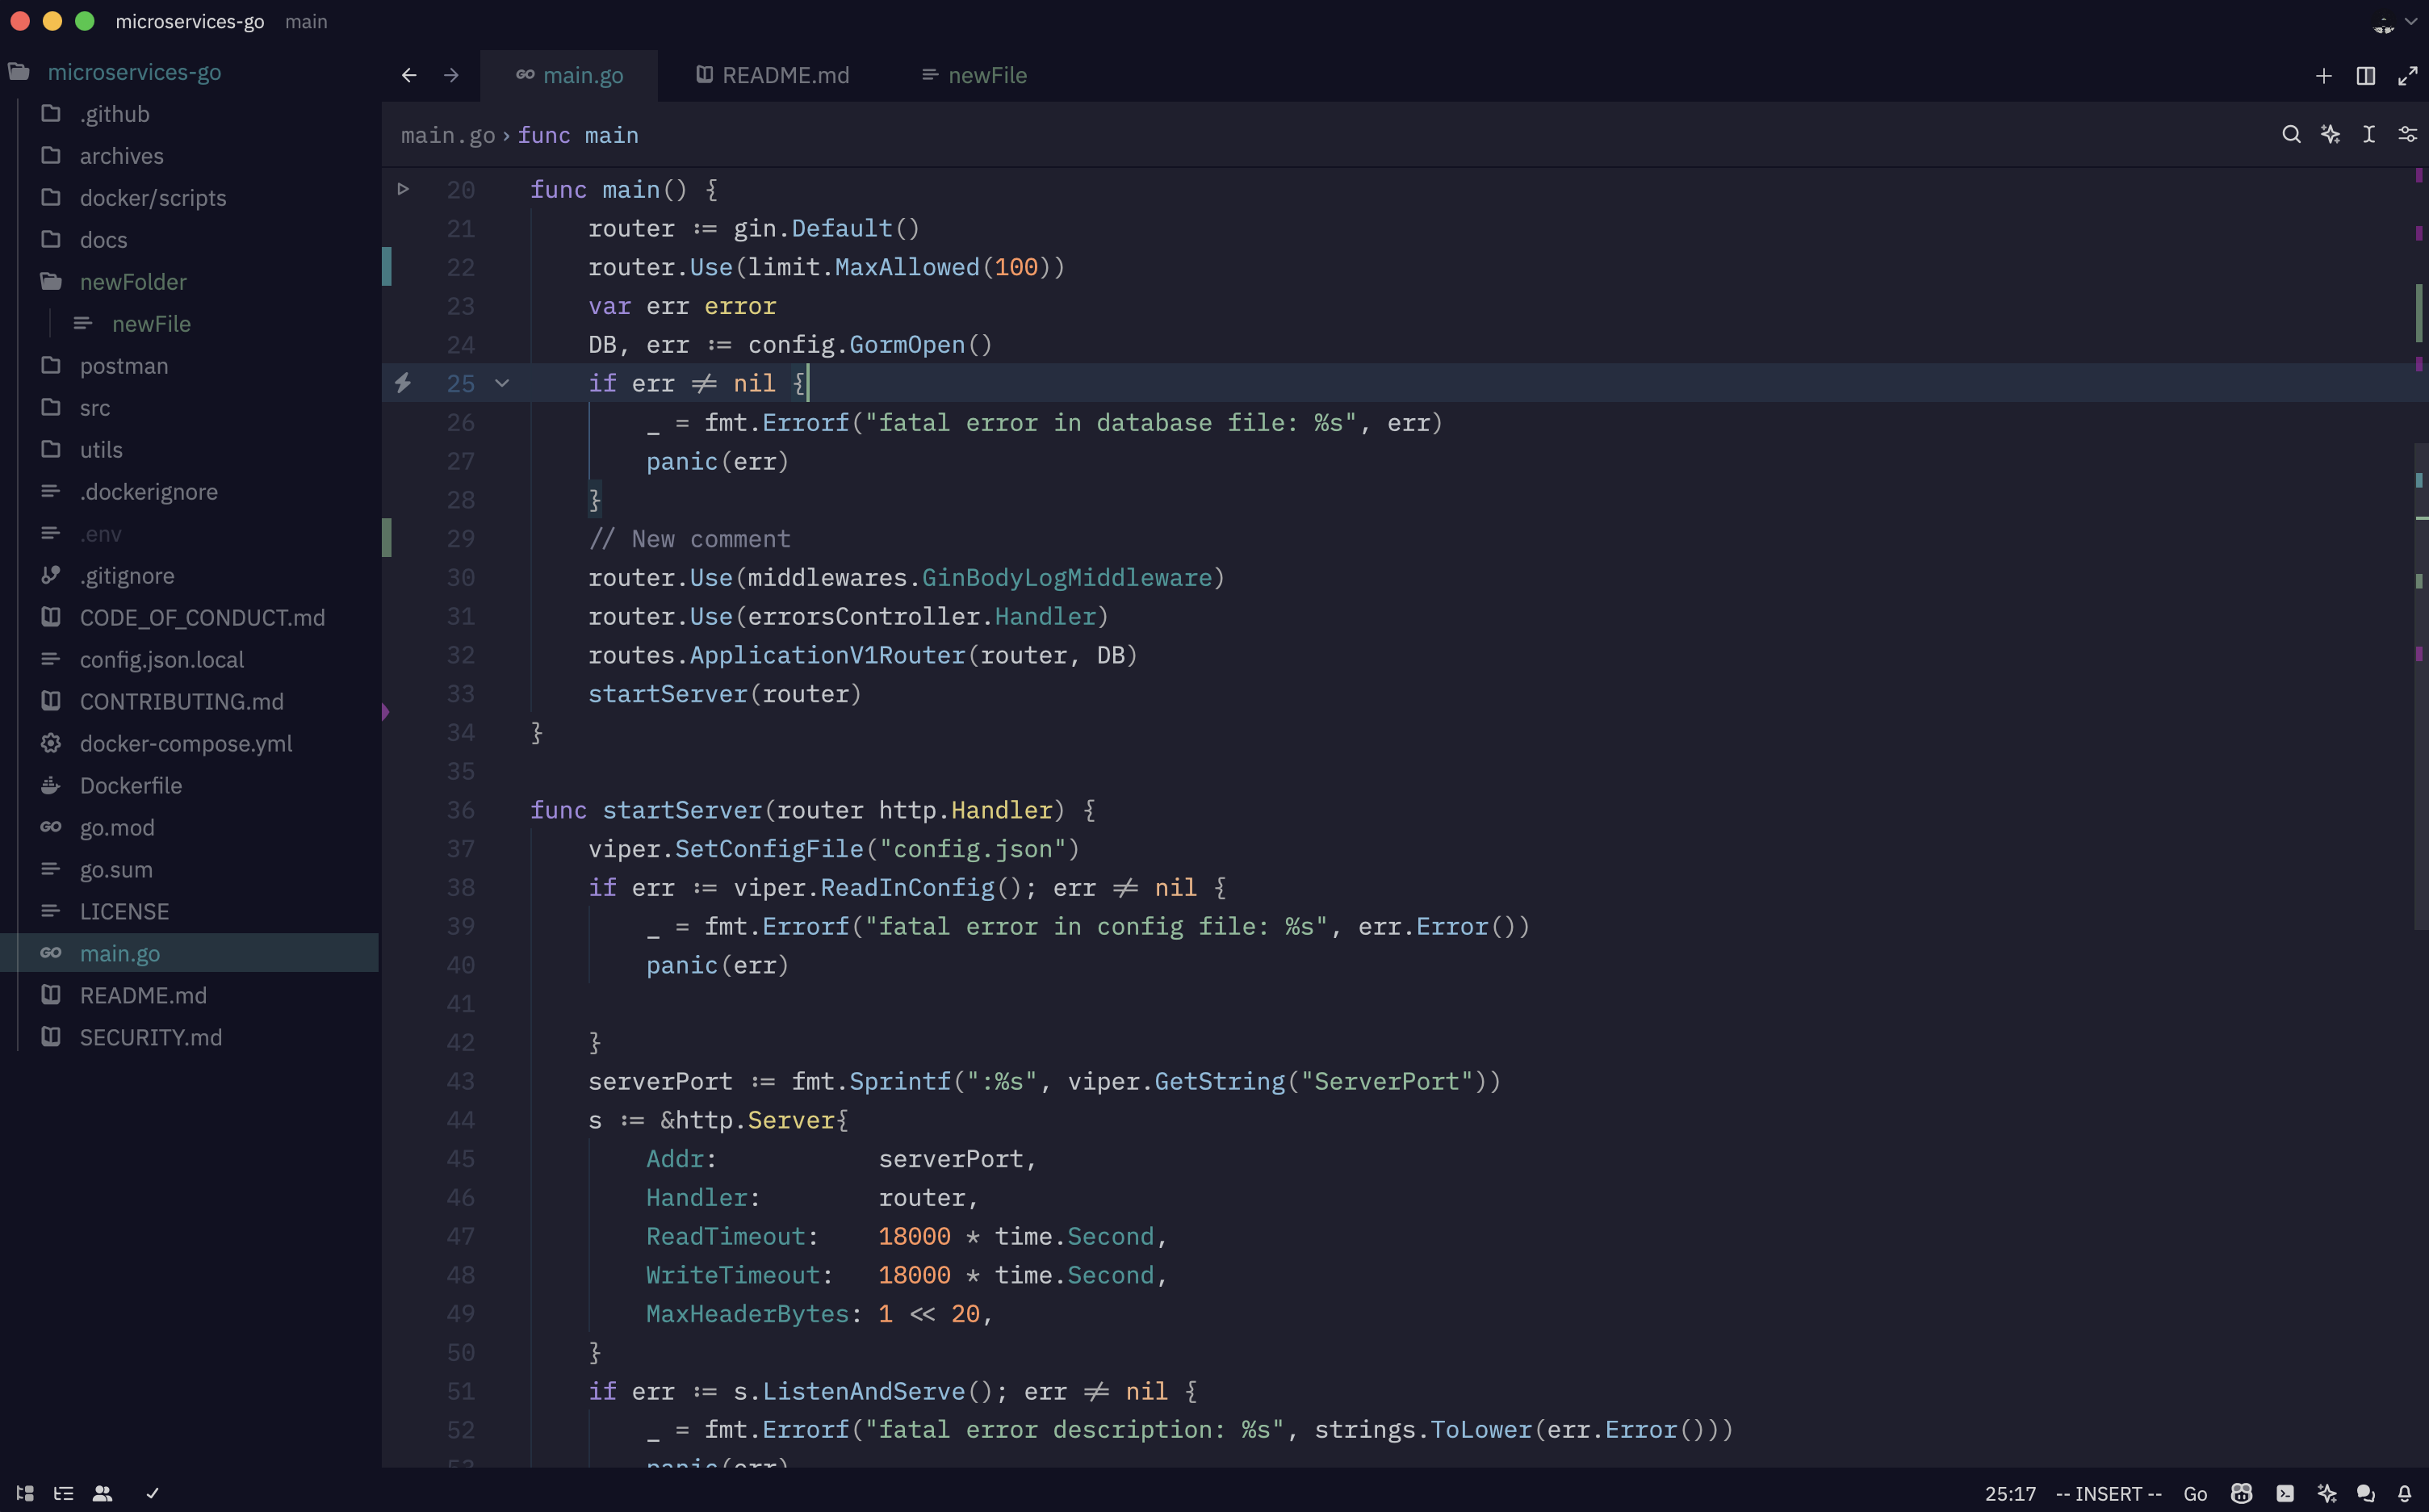Switch to the README.md tab
2429x1512 pixels.
tap(773, 75)
